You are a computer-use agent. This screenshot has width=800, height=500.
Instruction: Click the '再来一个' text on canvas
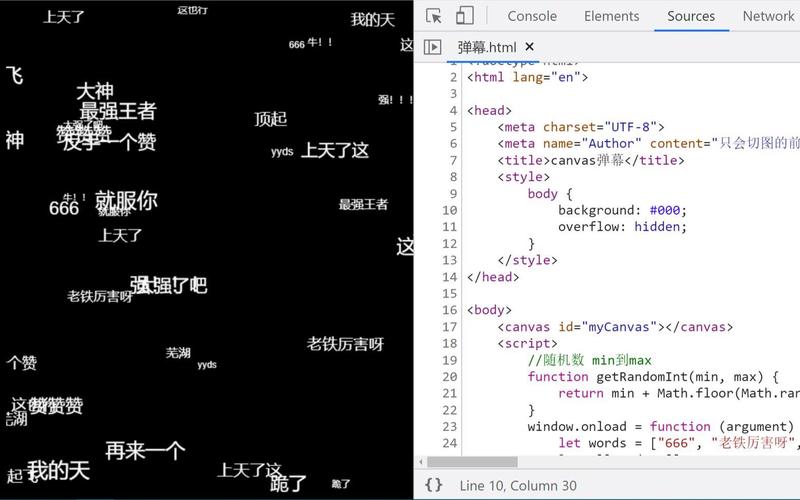point(145,451)
